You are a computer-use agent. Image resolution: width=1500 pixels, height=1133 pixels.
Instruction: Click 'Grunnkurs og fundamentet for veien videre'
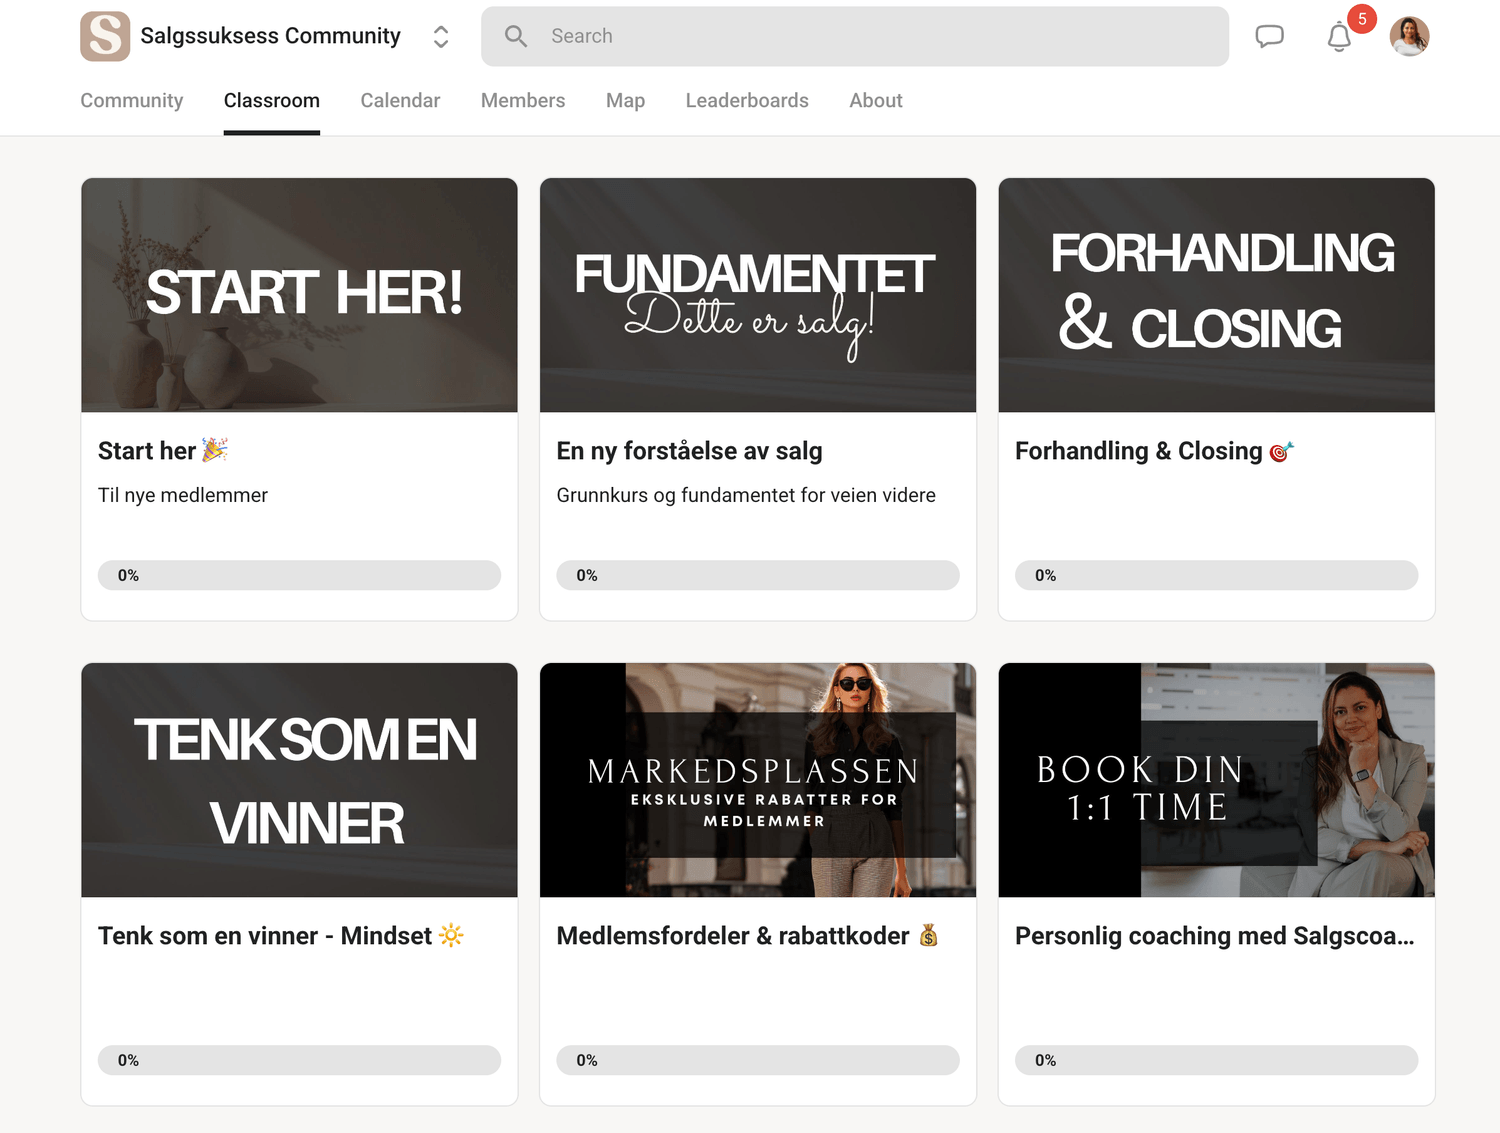point(746,495)
